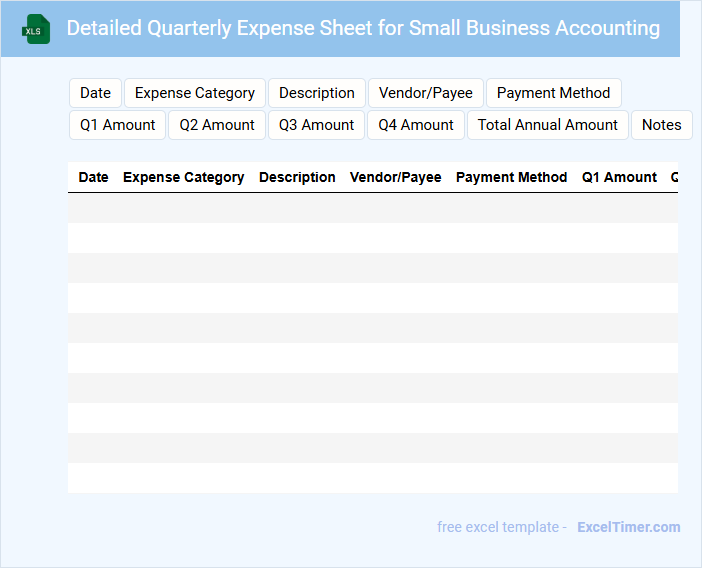Click the Total Annual Amount tag

tap(548, 125)
